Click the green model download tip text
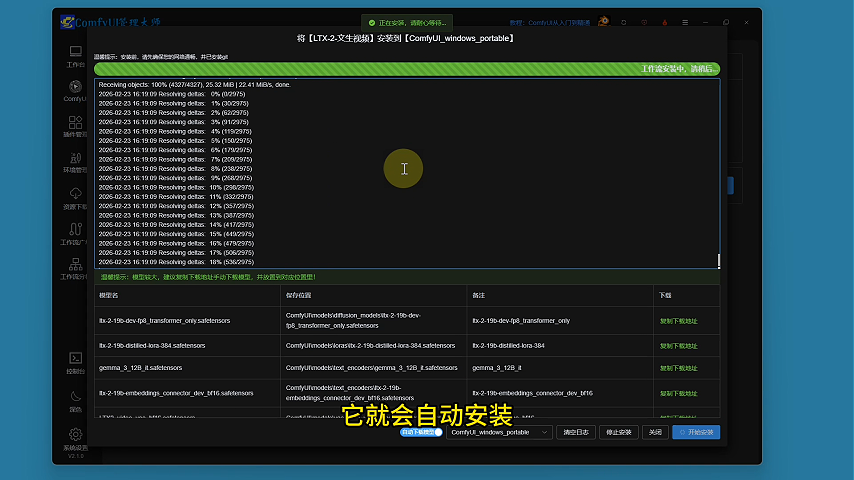854x480 pixels. click(208, 277)
